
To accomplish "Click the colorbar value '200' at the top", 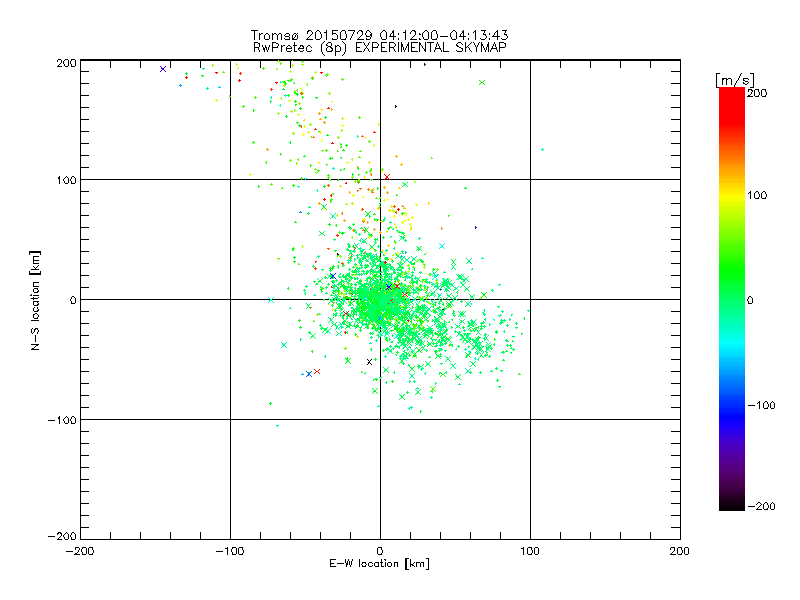I will pyautogui.click(x=757, y=93).
